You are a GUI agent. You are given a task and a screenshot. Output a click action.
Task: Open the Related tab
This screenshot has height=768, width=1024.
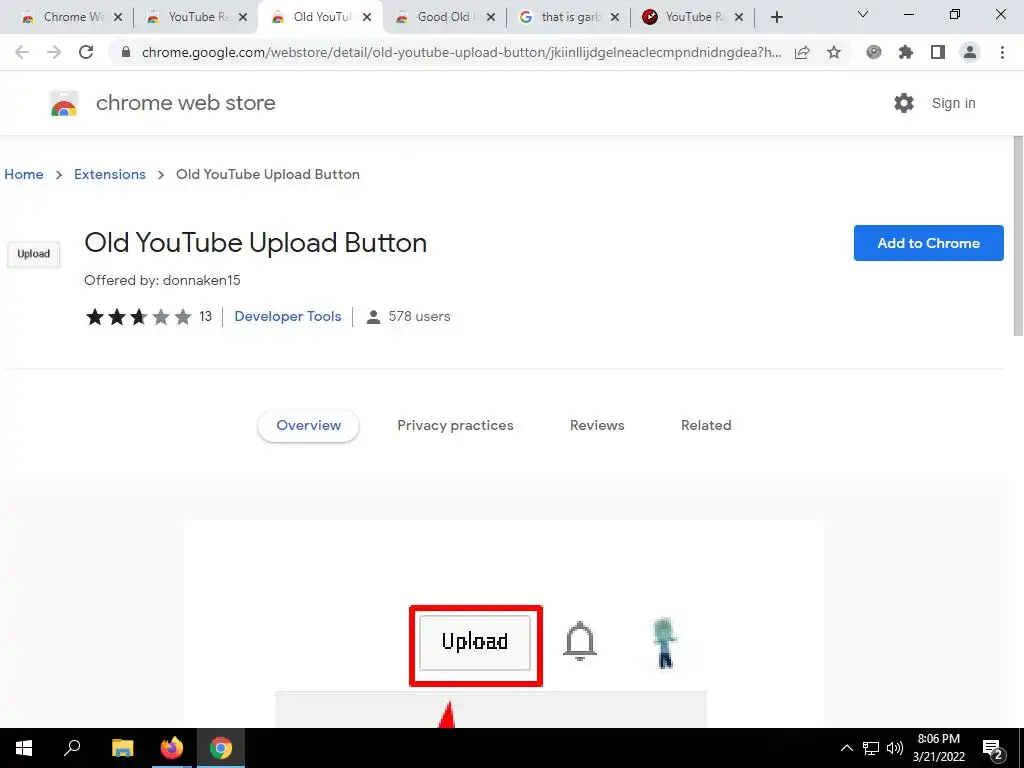coord(706,425)
